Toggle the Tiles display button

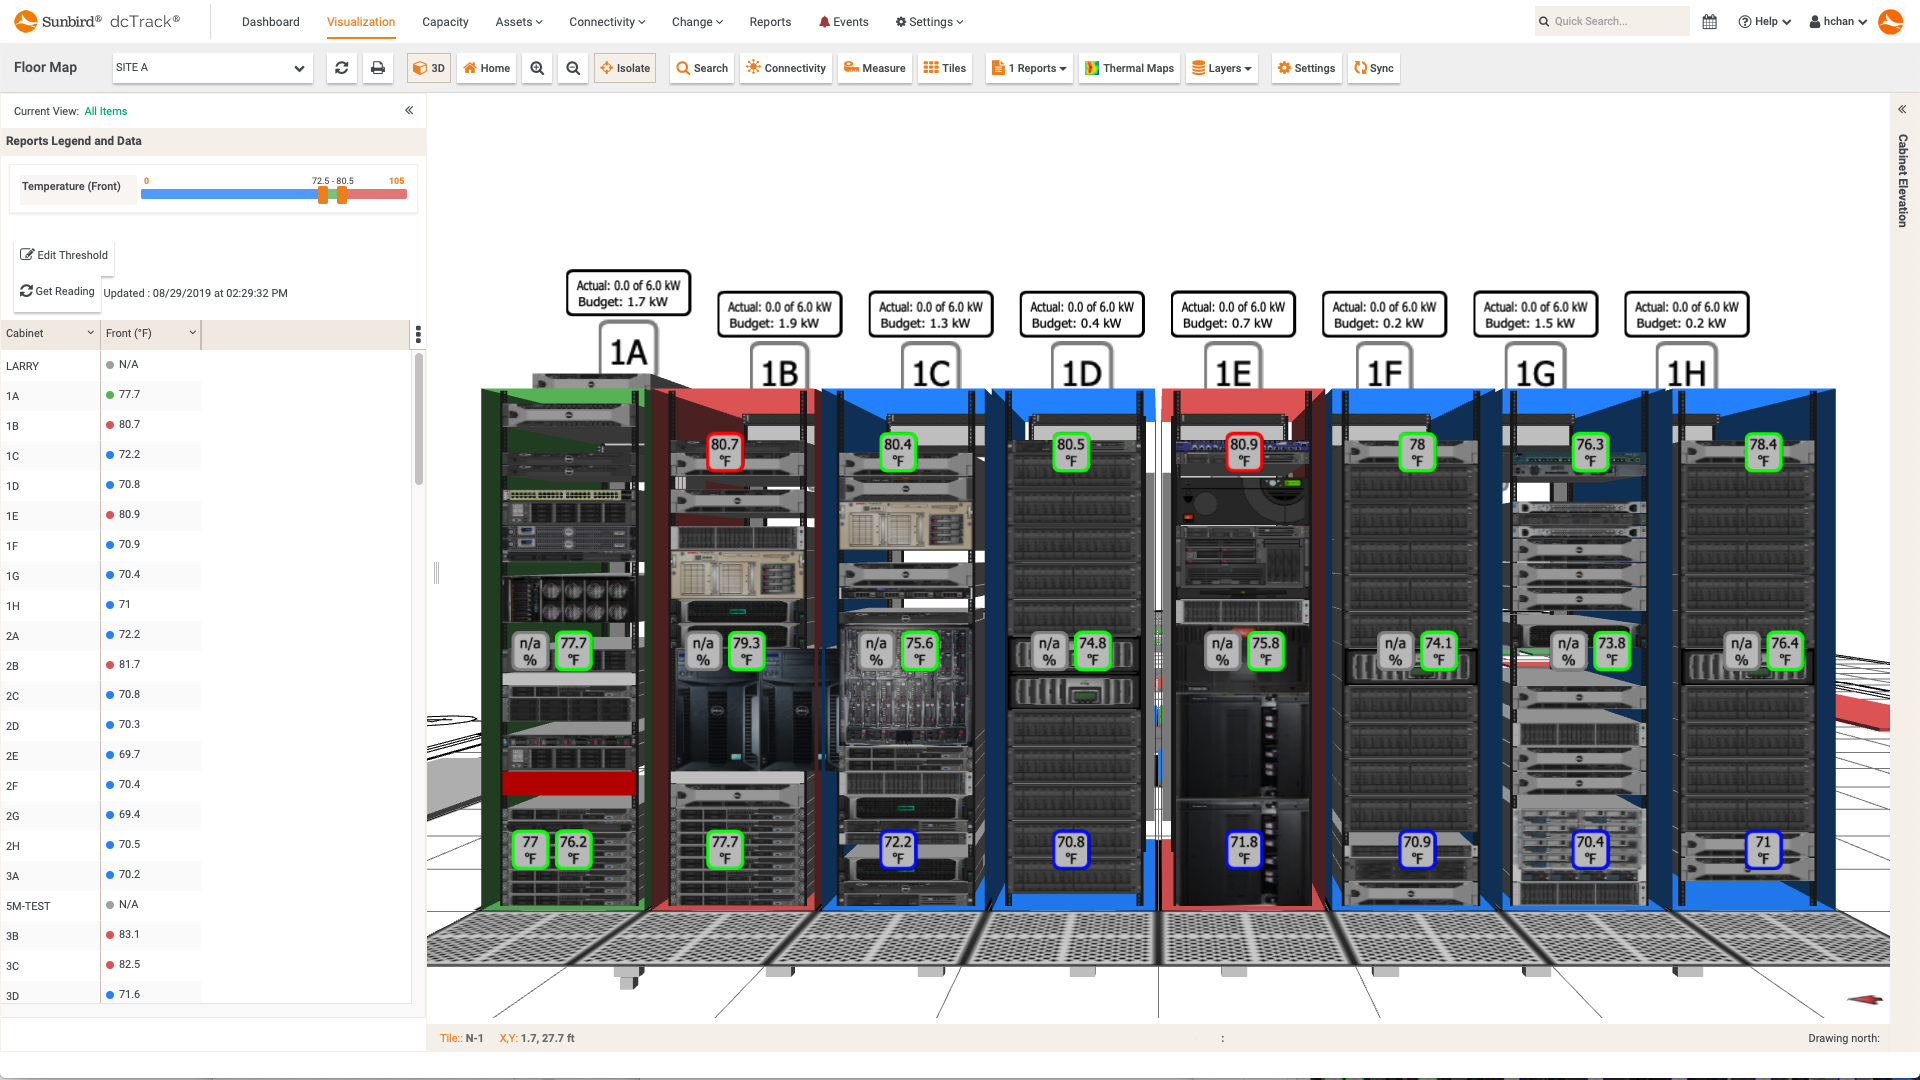click(x=944, y=68)
